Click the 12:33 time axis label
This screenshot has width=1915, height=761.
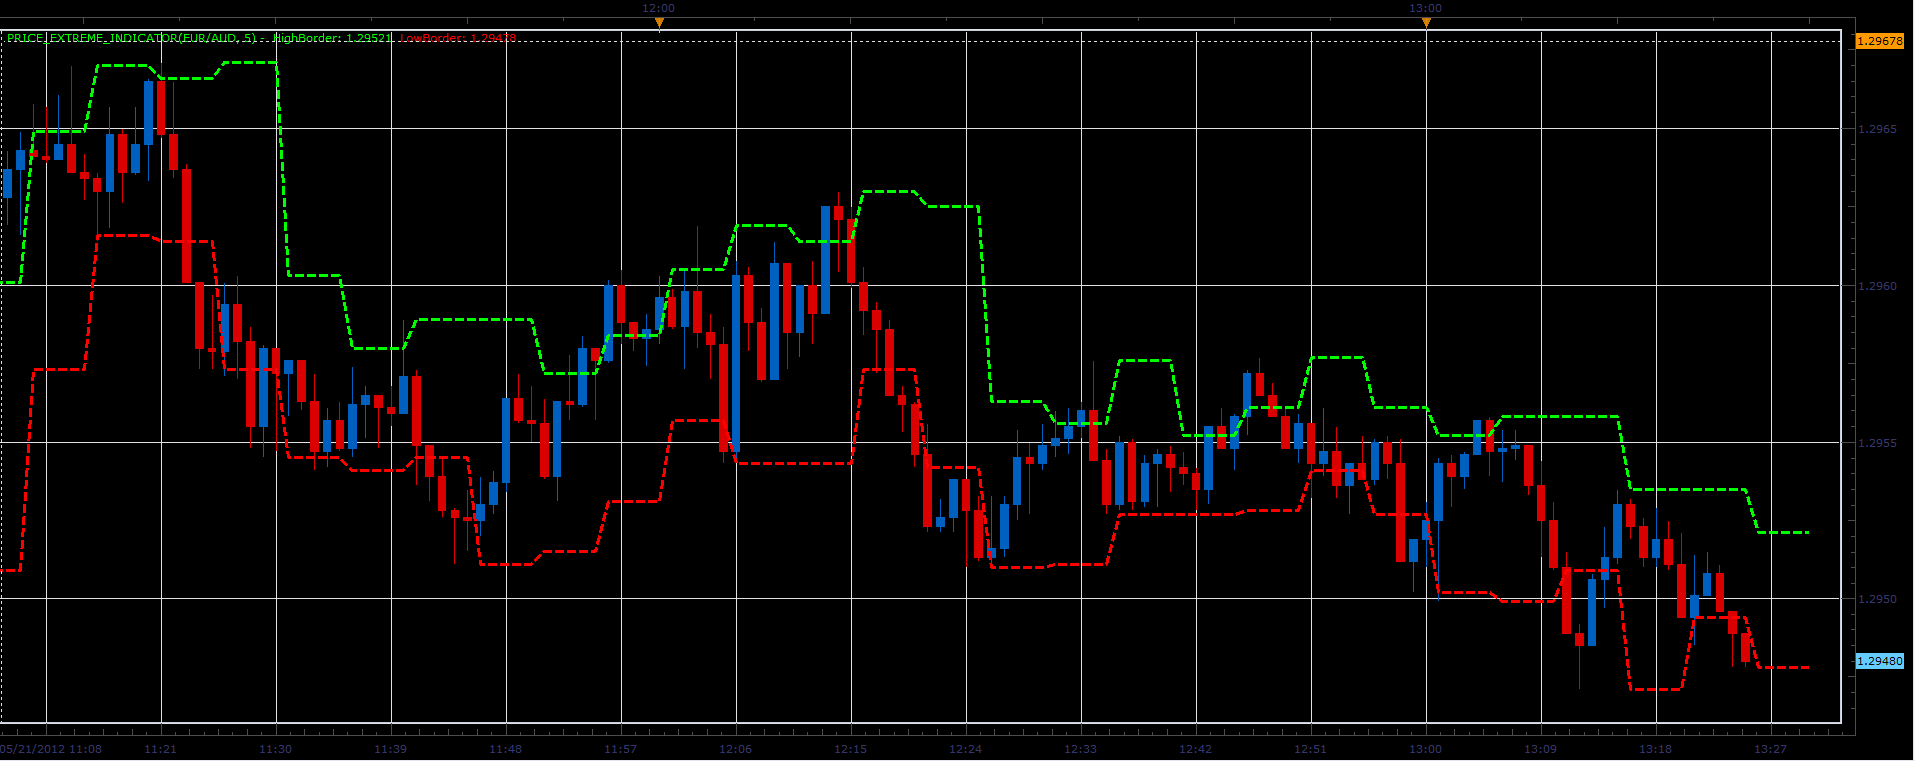tap(1081, 749)
